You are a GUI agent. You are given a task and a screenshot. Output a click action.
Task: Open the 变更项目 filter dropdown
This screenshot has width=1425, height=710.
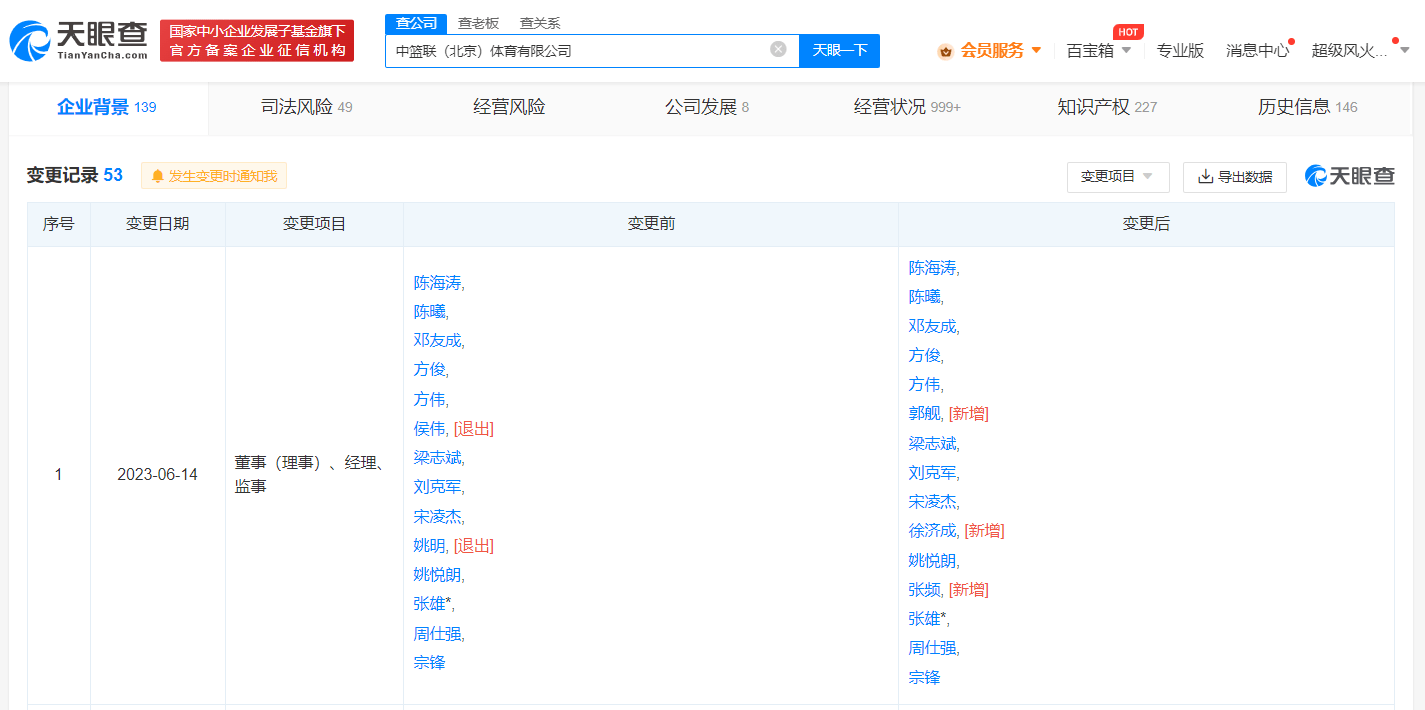click(1117, 177)
